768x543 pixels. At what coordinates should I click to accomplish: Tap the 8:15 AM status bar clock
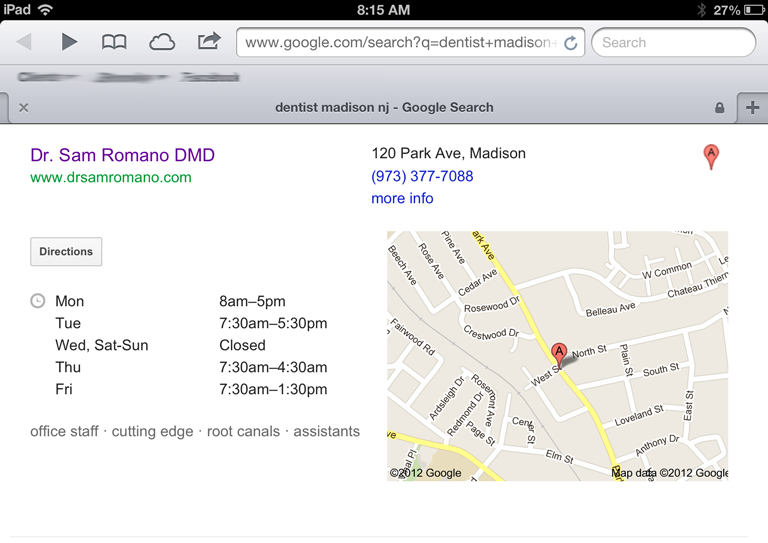tap(384, 10)
